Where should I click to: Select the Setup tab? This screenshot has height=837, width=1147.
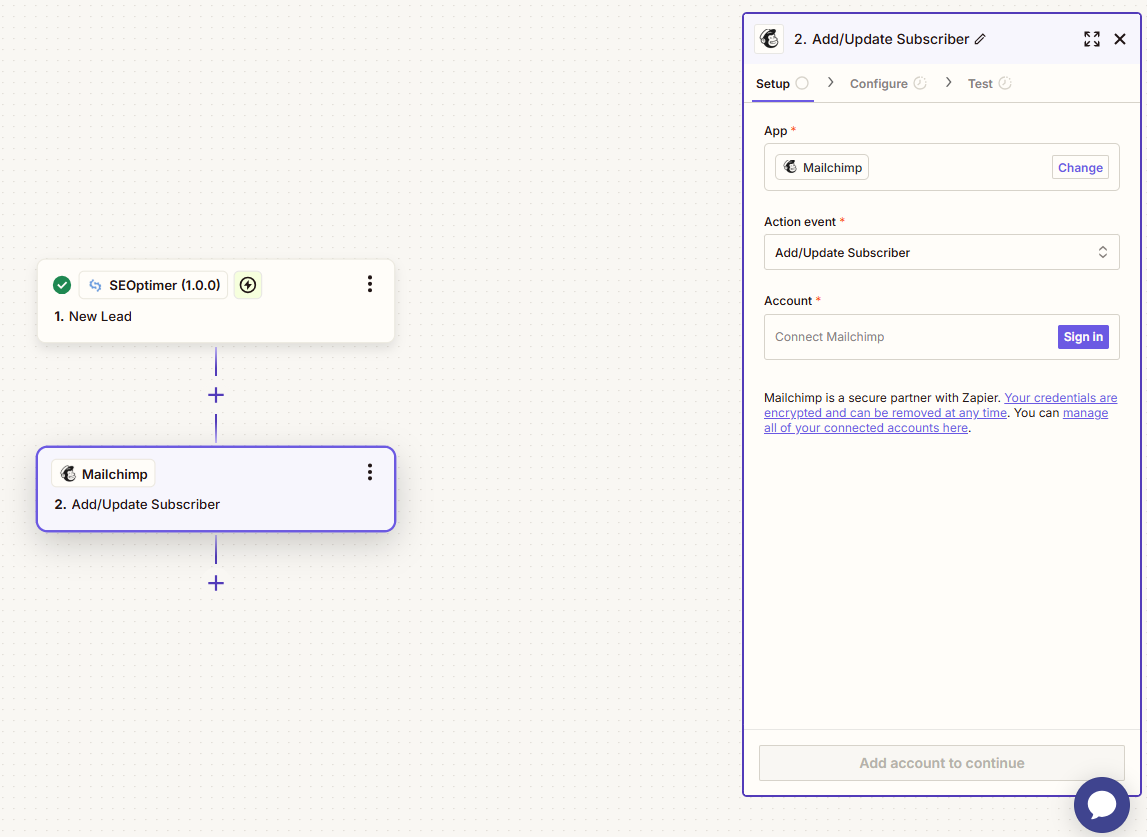coord(773,84)
